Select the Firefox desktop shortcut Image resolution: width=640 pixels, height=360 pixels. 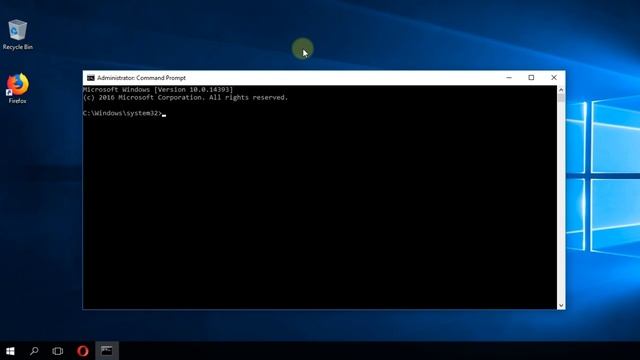click(18, 88)
